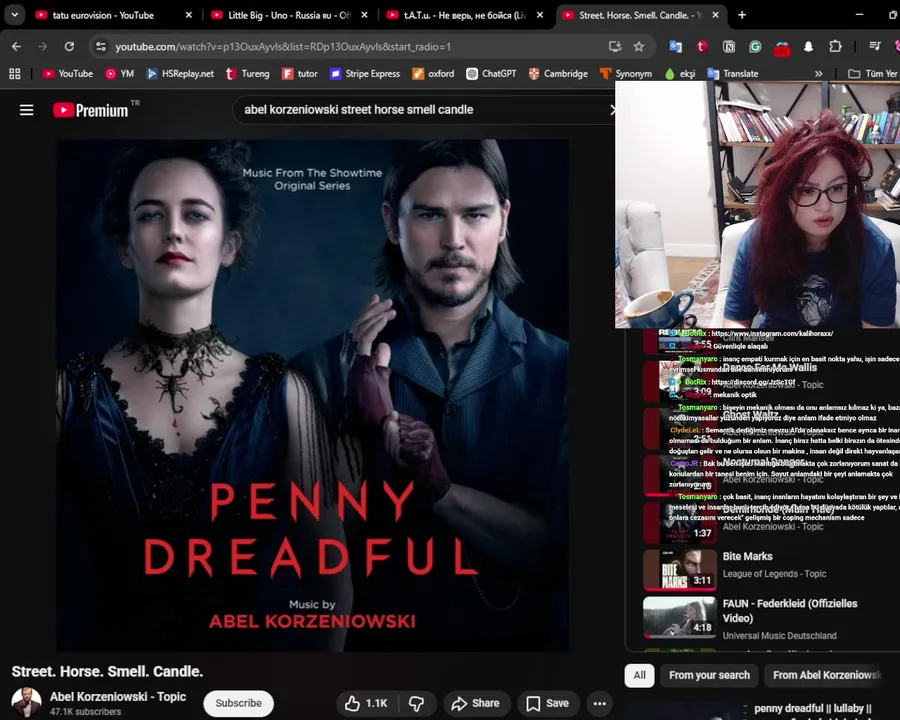Open the oxford bookmark
This screenshot has width=900, height=720.
pyautogui.click(x=433, y=73)
